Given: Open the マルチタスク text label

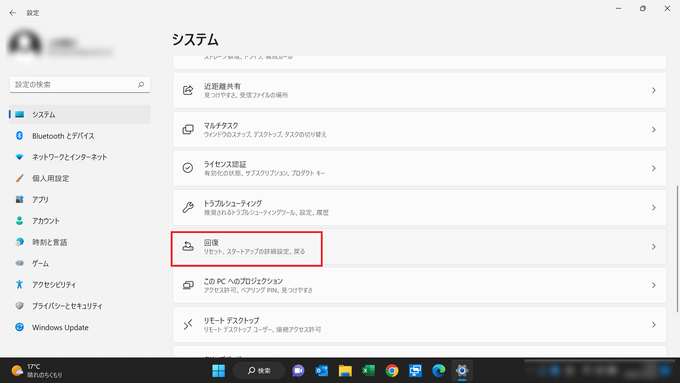Looking at the screenshot, I should [221, 125].
